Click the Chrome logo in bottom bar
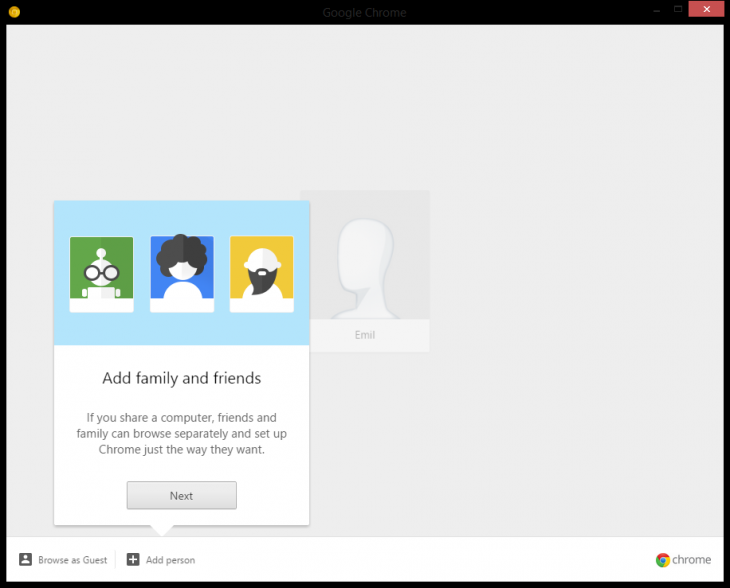The height and width of the screenshot is (588, 730). pos(663,560)
